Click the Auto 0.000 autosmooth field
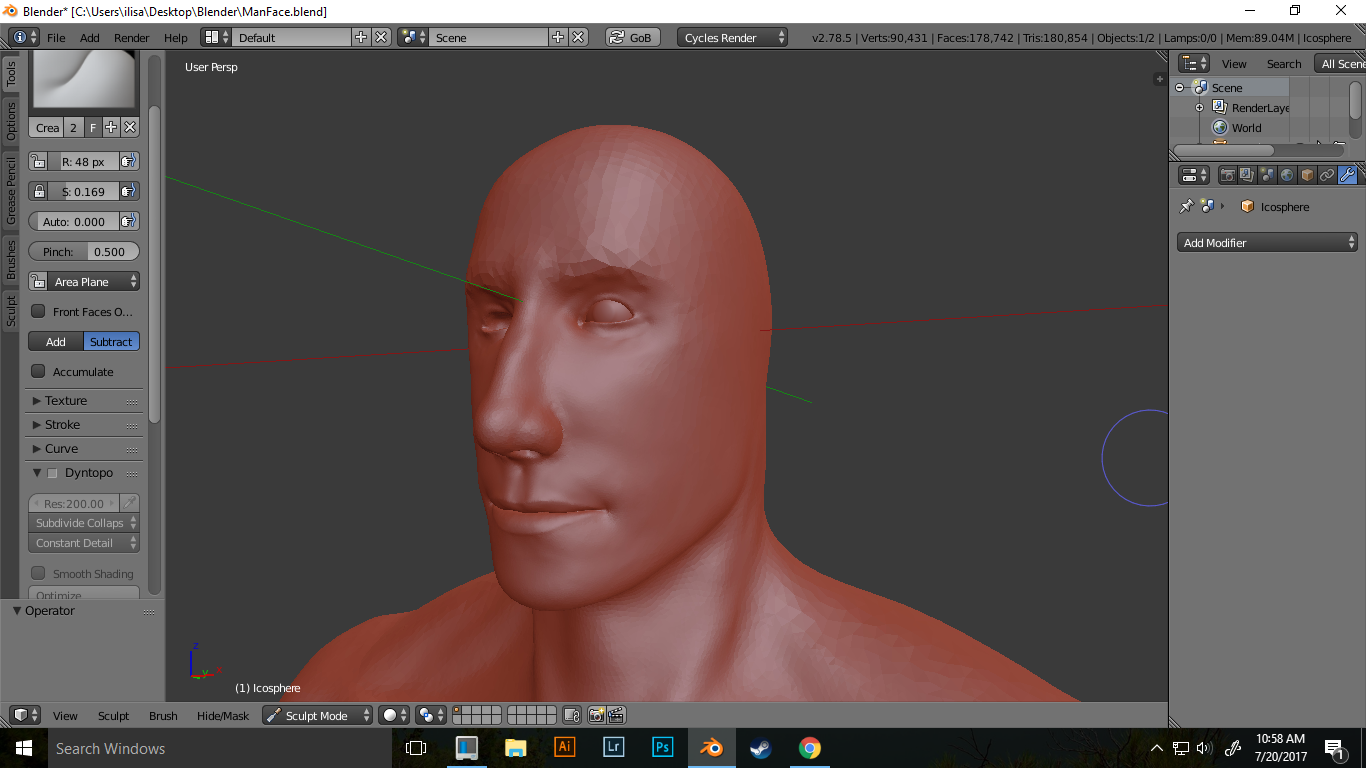Screen dimensions: 1366x768 point(74,221)
